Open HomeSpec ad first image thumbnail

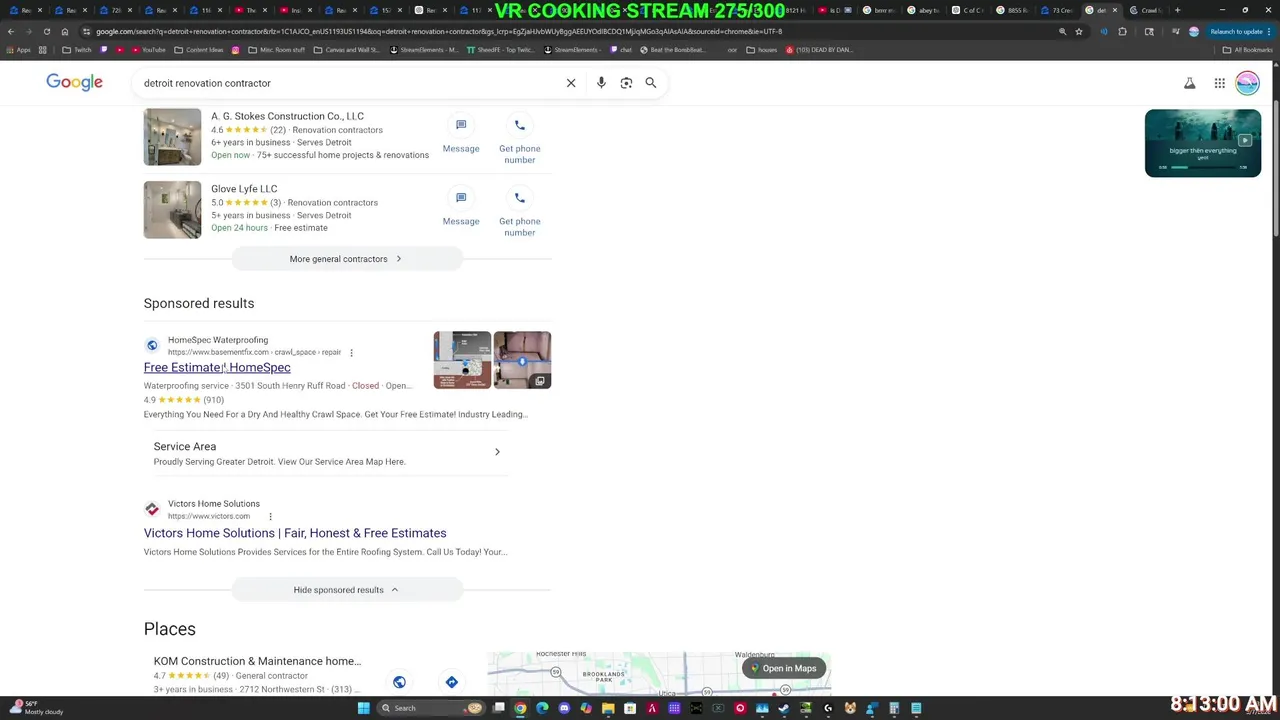pos(462,360)
